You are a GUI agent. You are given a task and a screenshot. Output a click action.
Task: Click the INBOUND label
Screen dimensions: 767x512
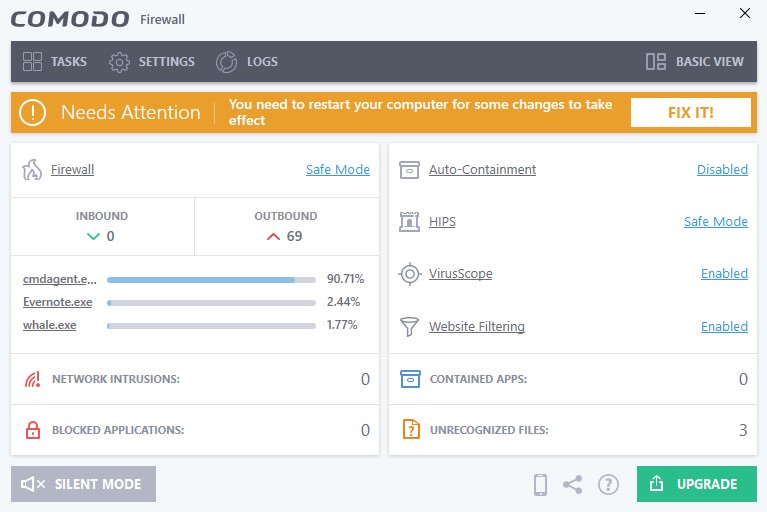[x=102, y=216]
